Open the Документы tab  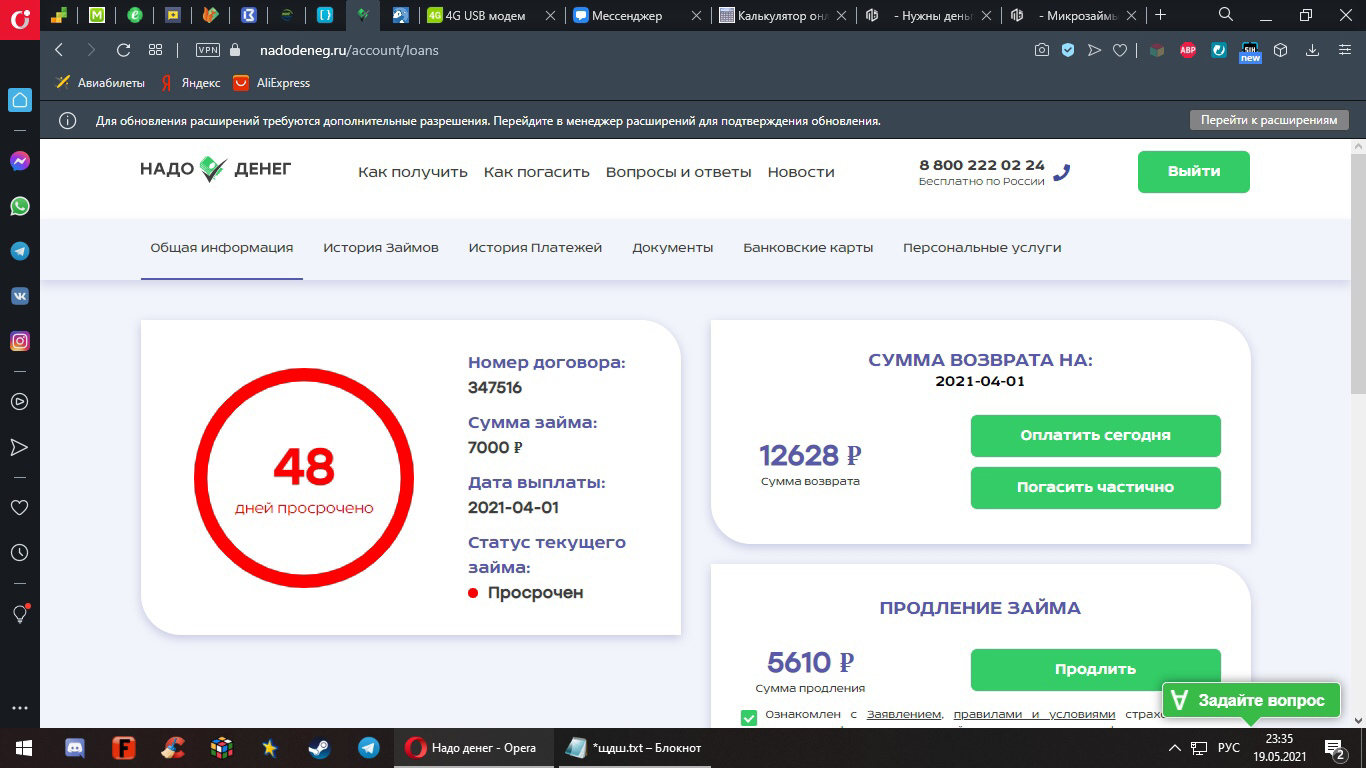(673, 248)
